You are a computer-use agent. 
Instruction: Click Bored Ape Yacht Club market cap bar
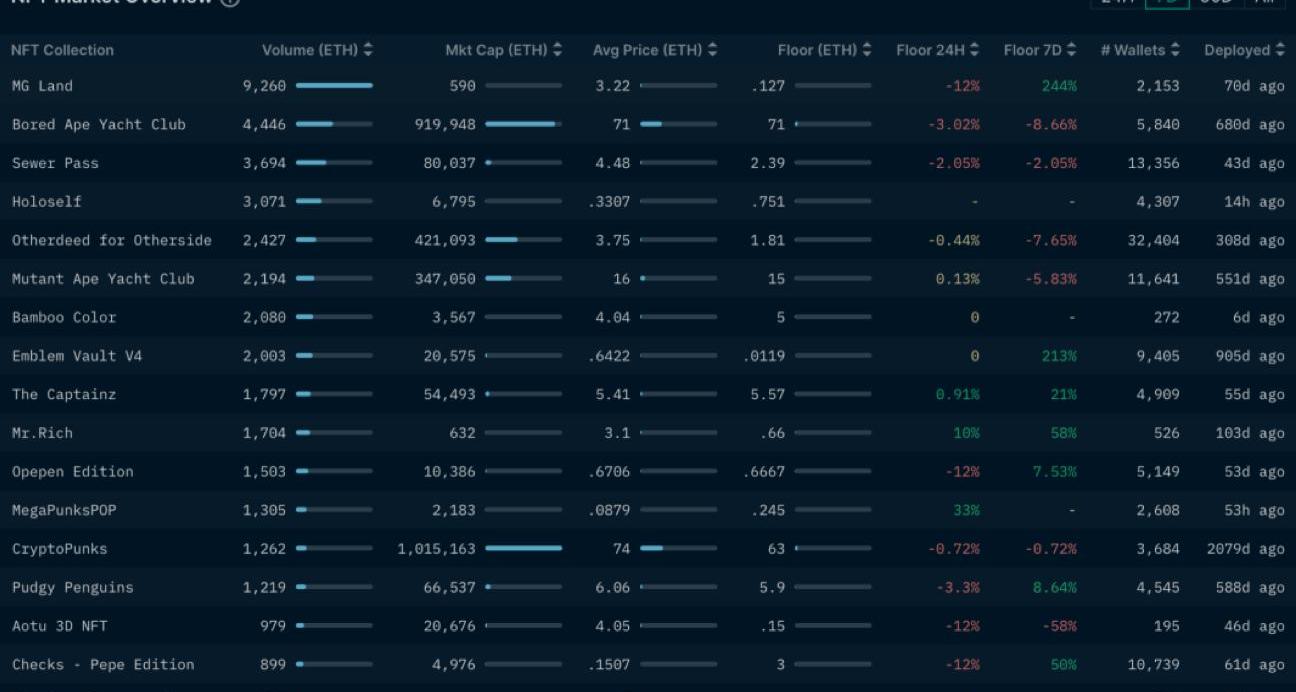tap(523, 125)
